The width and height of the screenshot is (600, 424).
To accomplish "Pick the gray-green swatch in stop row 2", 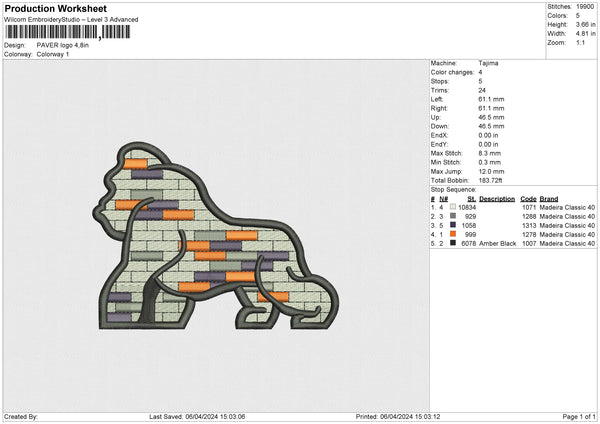I will point(453,216).
